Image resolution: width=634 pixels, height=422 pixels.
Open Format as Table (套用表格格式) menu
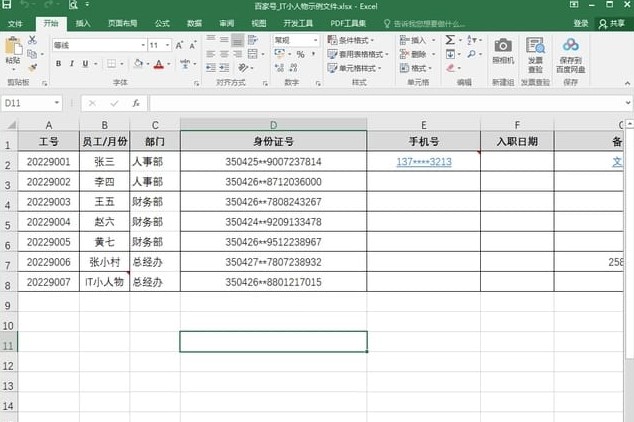point(358,54)
